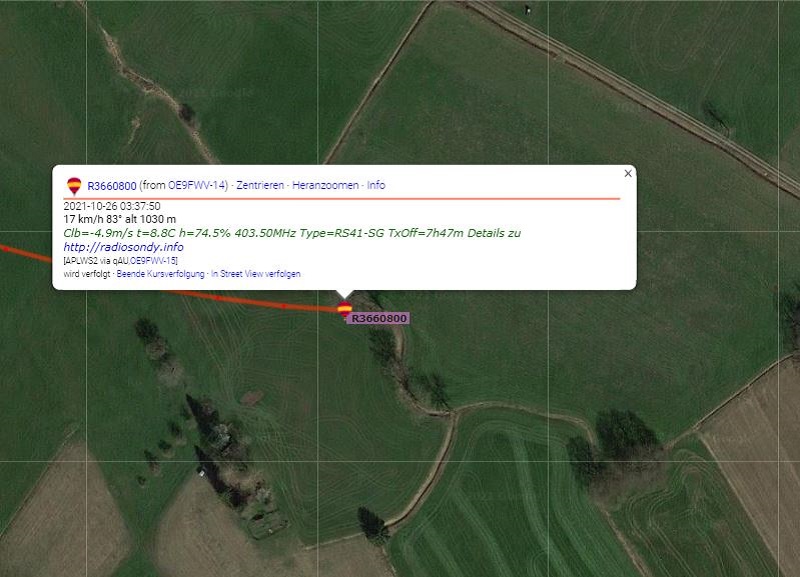
Task: Click the track point dot nearest the balloon
Action: [x=284, y=306]
